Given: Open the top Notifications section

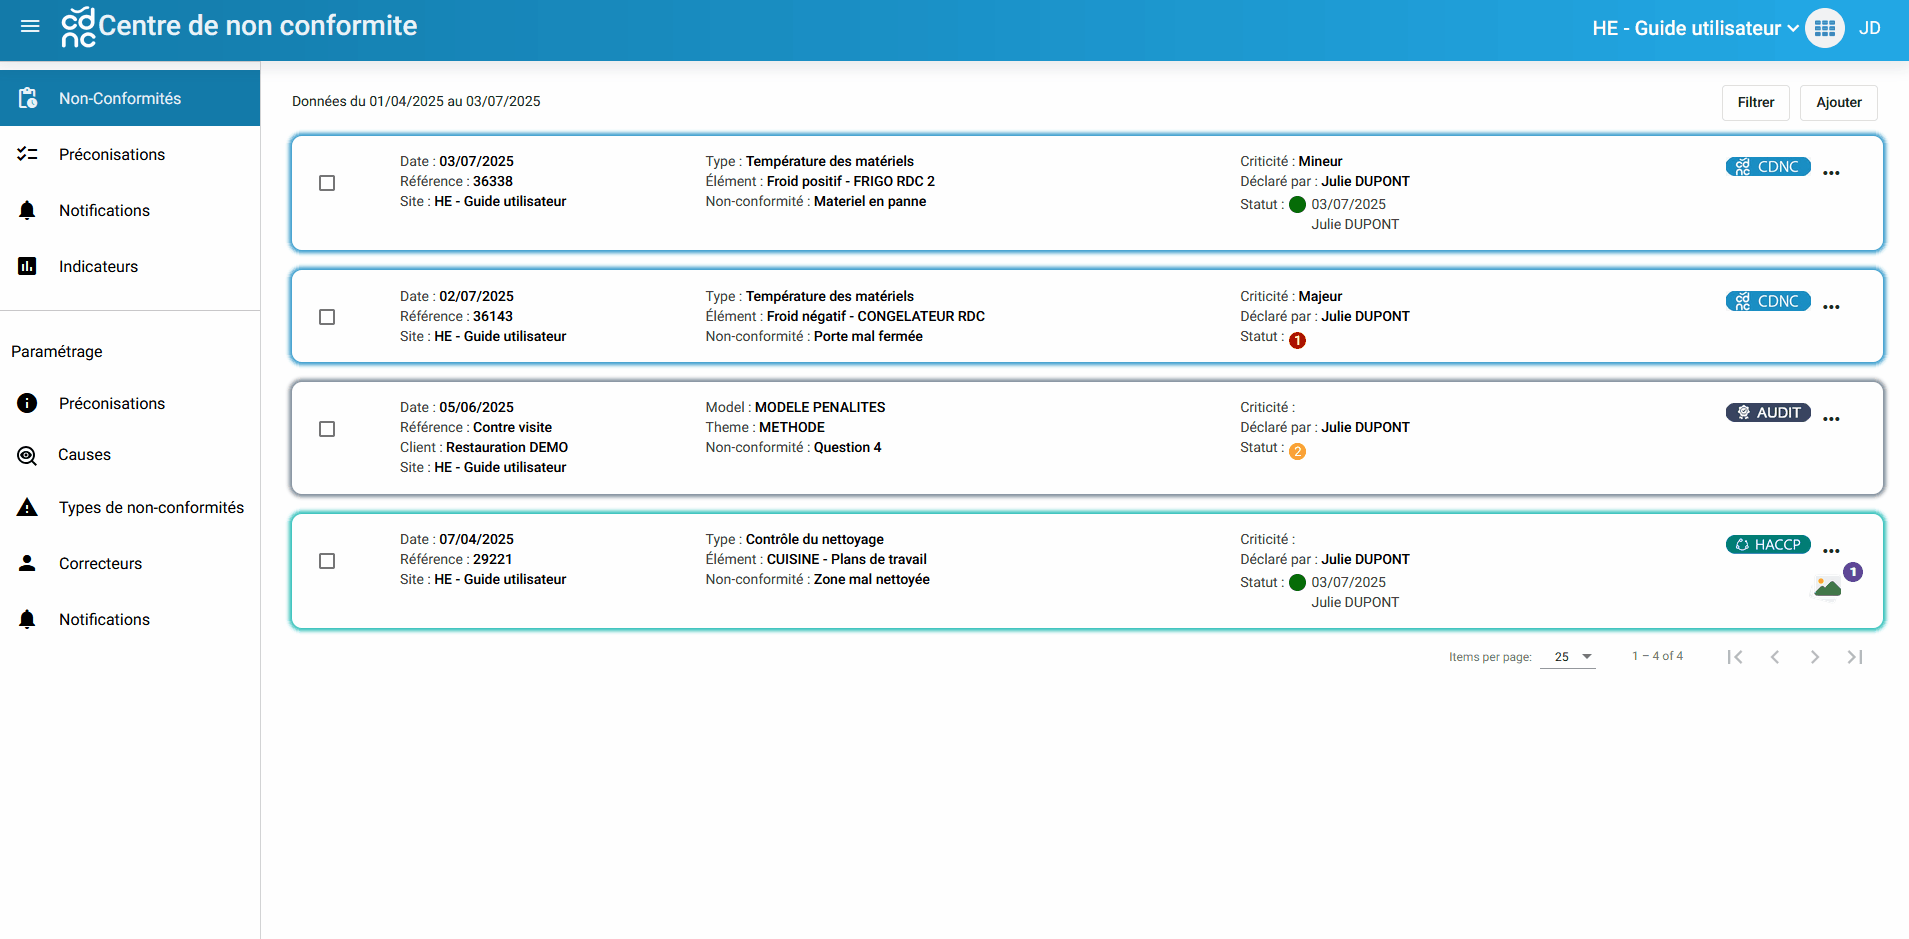Looking at the screenshot, I should point(130,210).
